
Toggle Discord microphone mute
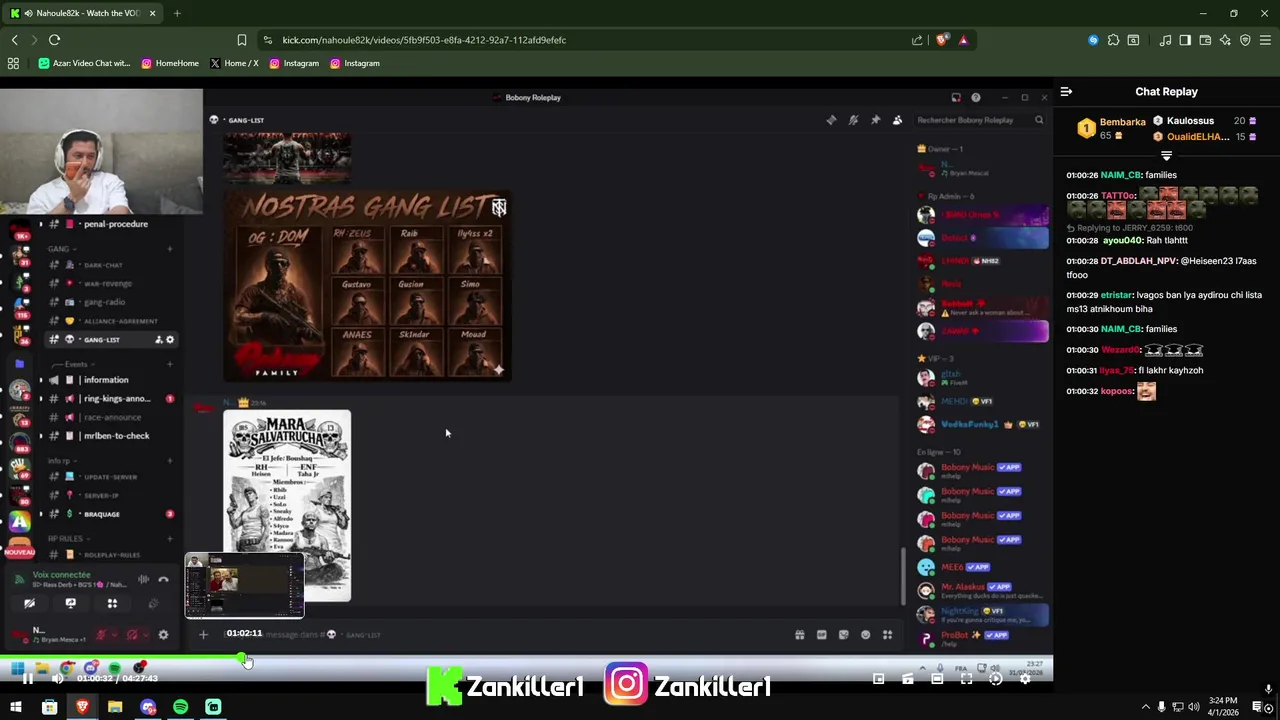tap(101, 634)
